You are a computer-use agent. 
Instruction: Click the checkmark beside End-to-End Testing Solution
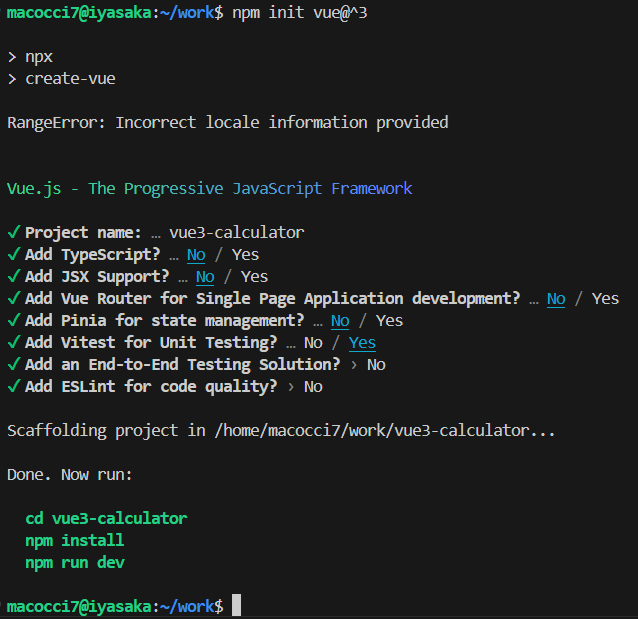[13, 365]
